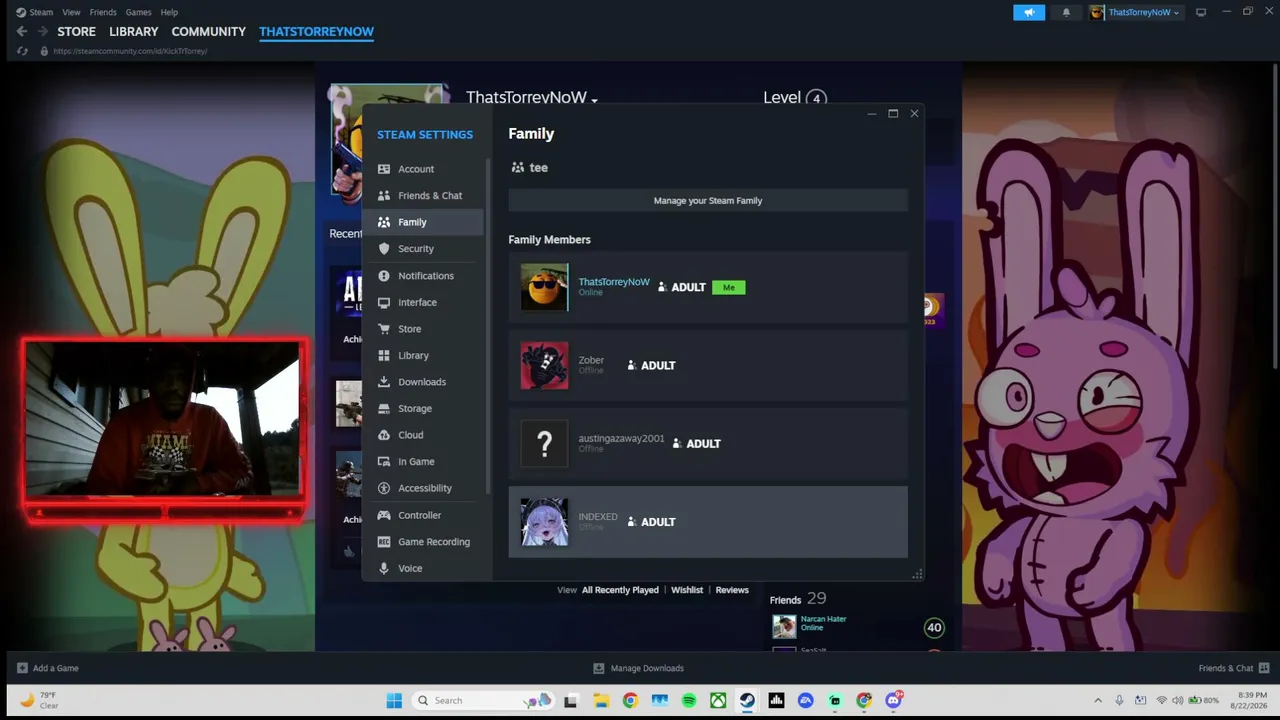1280x720 pixels.
Task: Open Discord from the taskbar
Action: coord(893,700)
